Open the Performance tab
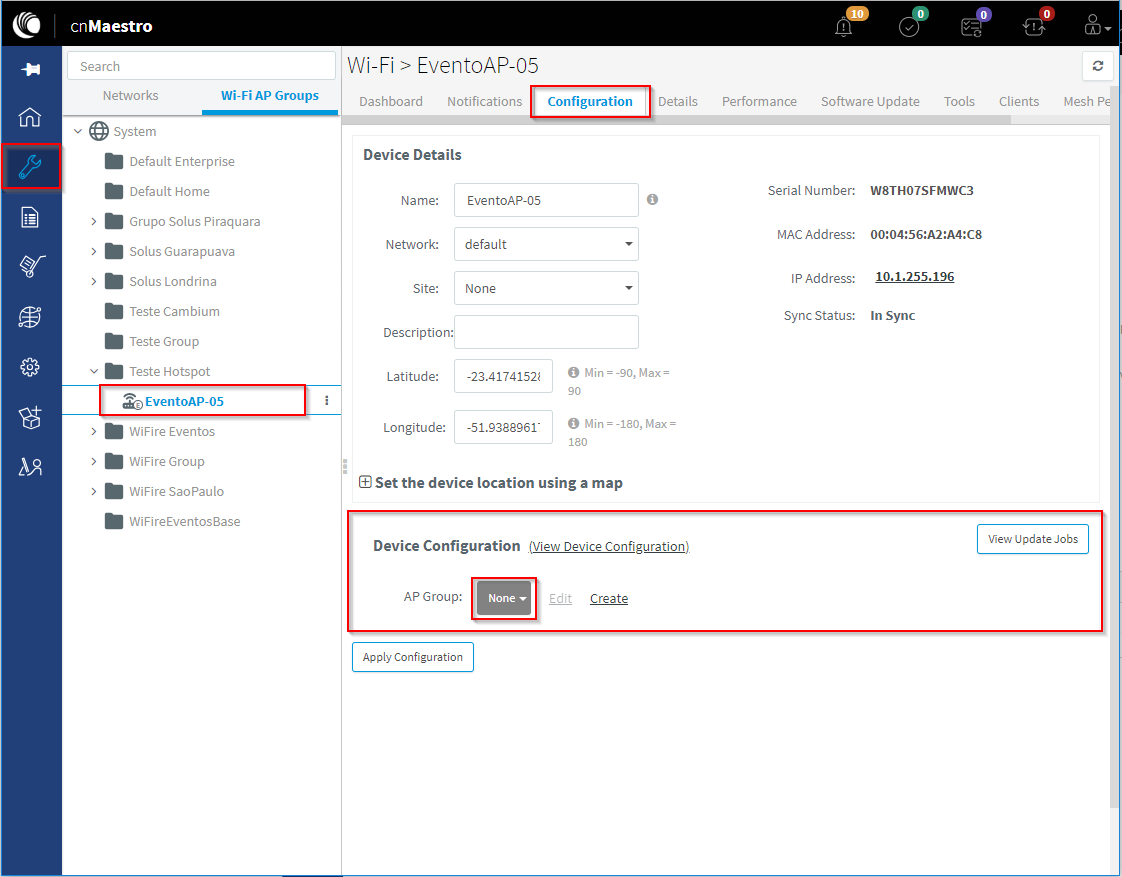Screen dimensions: 1122x877 click(759, 102)
